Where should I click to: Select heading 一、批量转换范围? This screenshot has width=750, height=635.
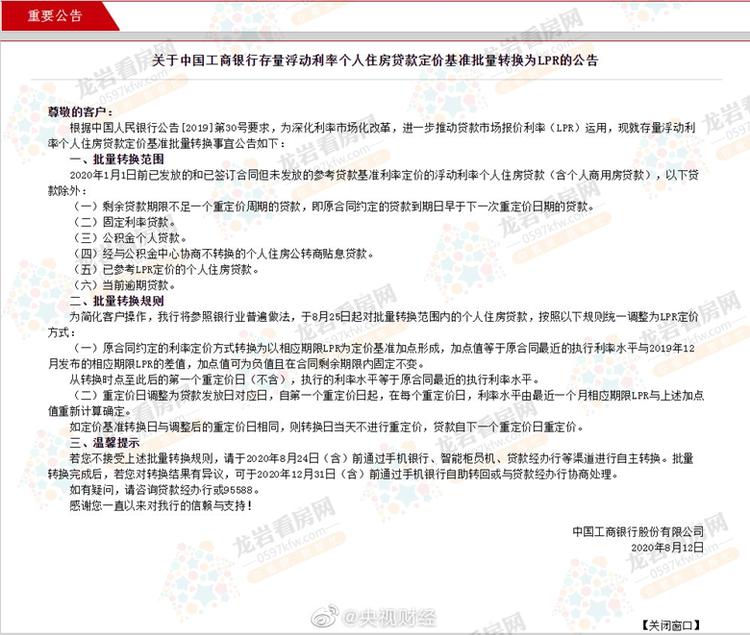click(x=117, y=159)
